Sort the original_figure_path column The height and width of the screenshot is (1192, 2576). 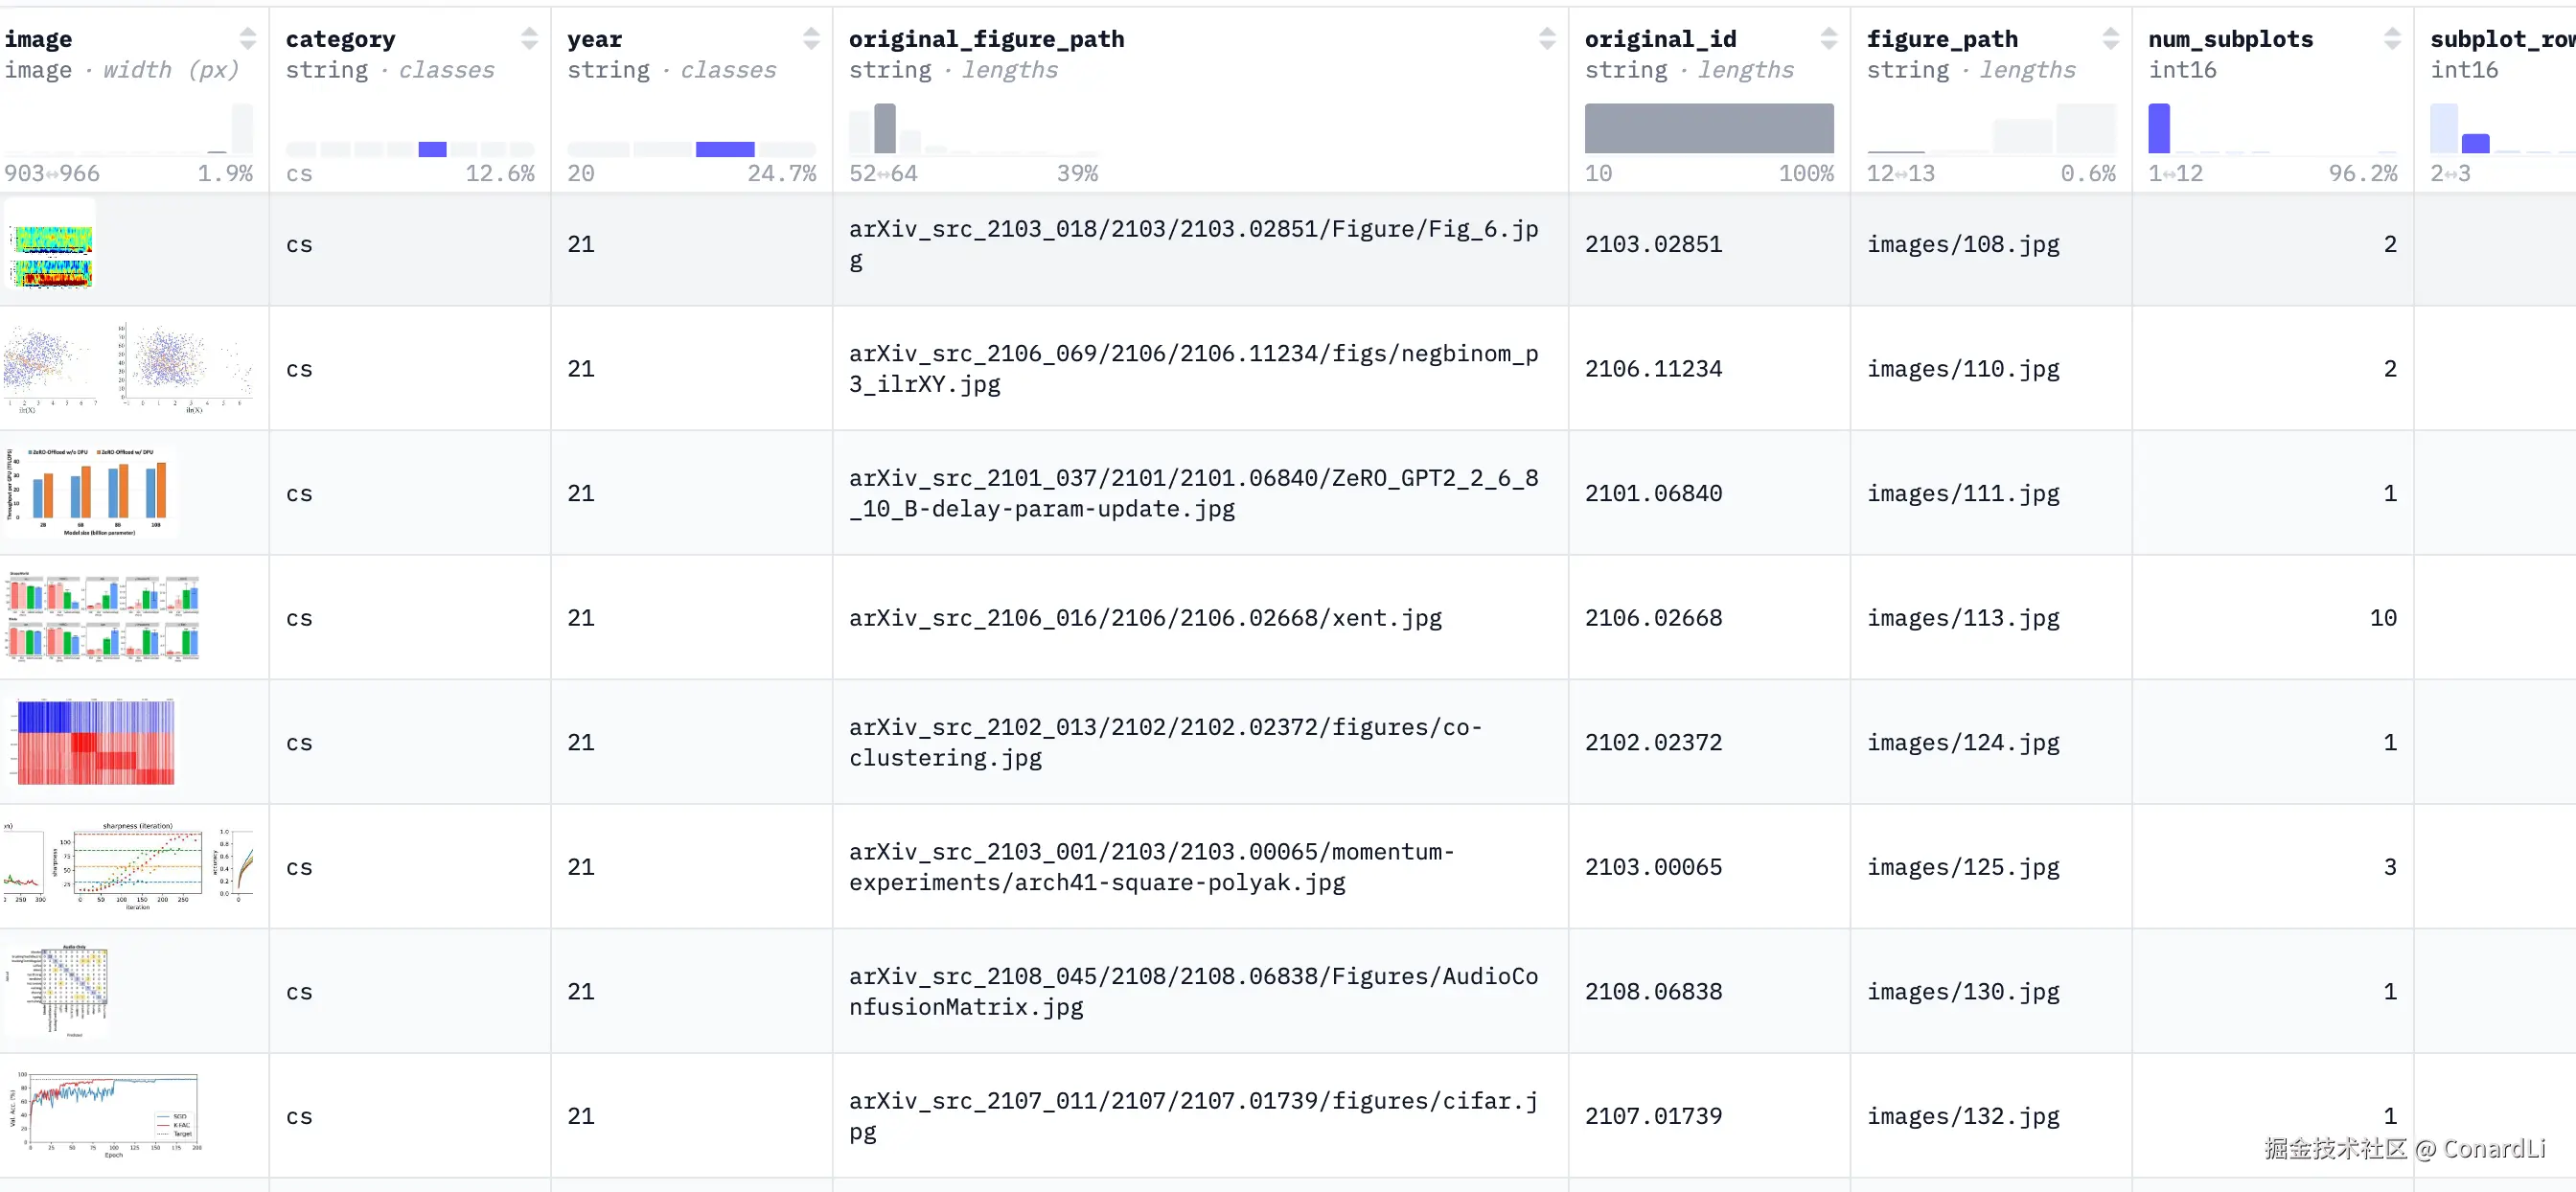1548,38
